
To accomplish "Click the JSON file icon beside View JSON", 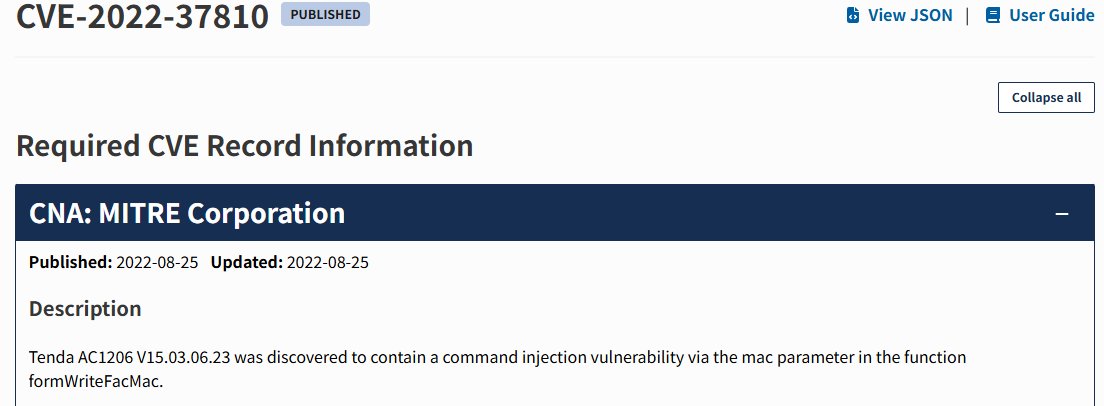I will pos(853,15).
